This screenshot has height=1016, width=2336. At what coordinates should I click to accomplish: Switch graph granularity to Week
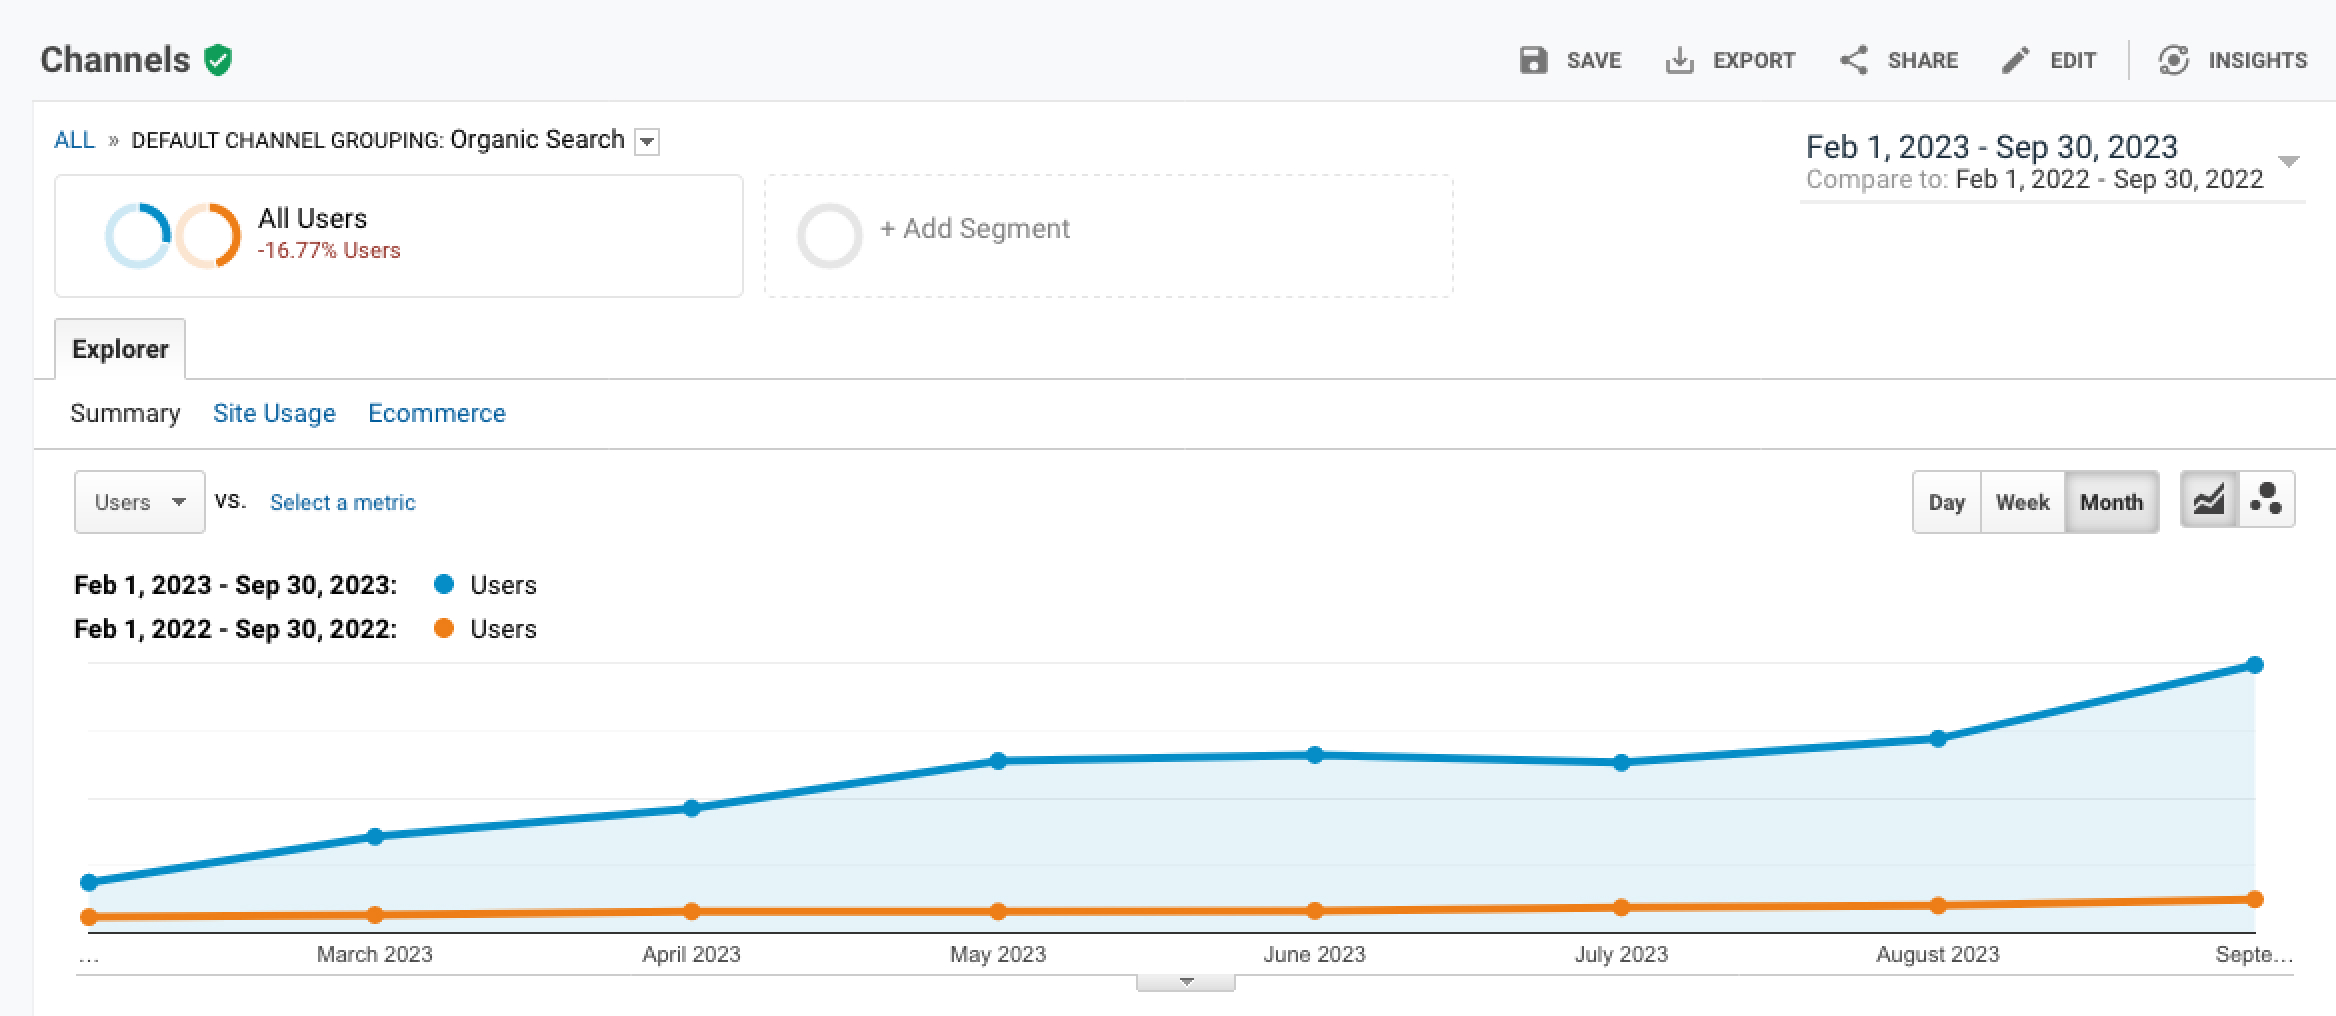click(2022, 502)
